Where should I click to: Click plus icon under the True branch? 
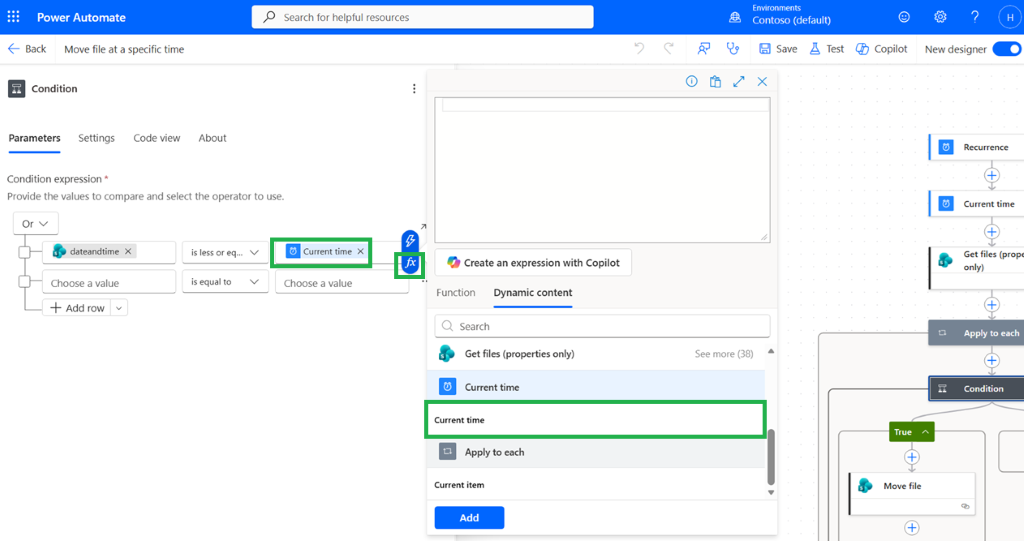tap(912, 457)
